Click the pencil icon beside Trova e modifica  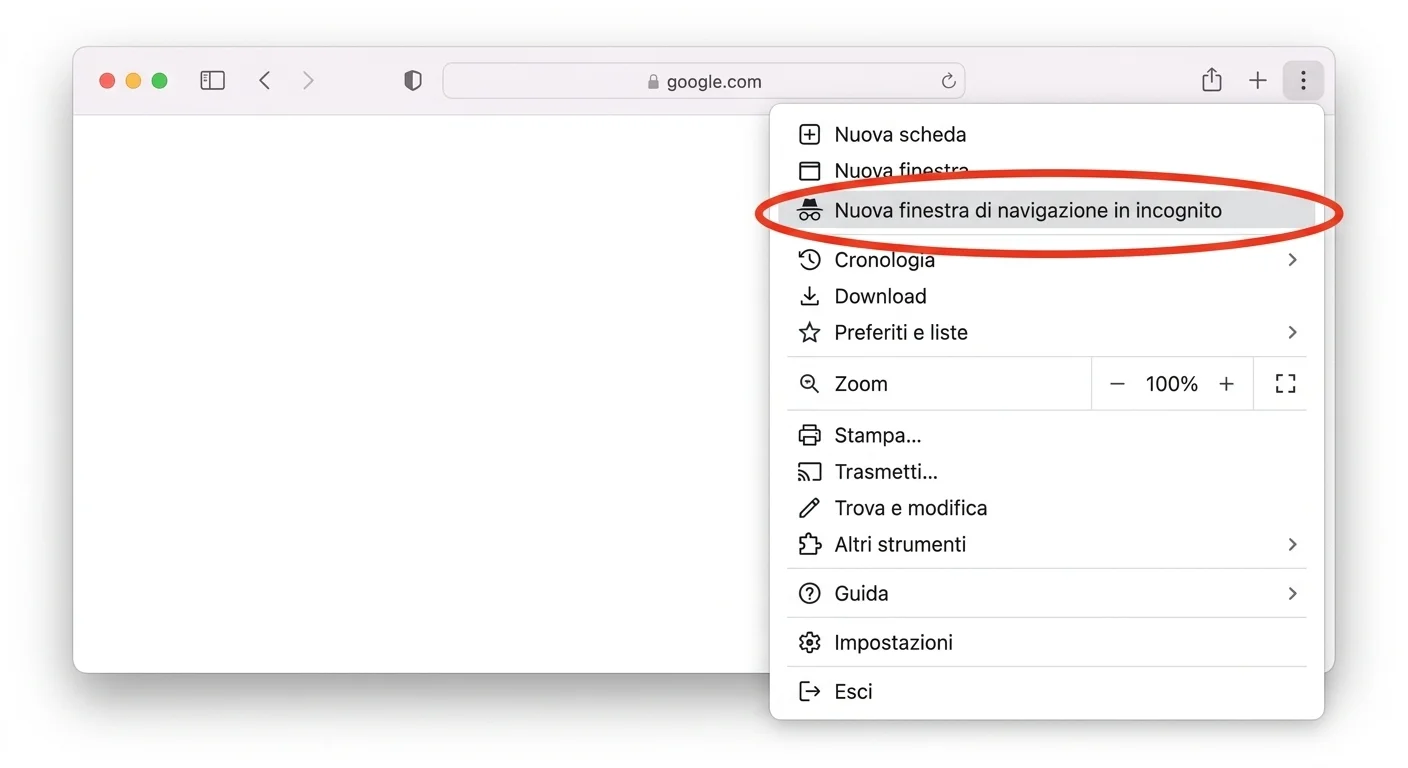809,508
